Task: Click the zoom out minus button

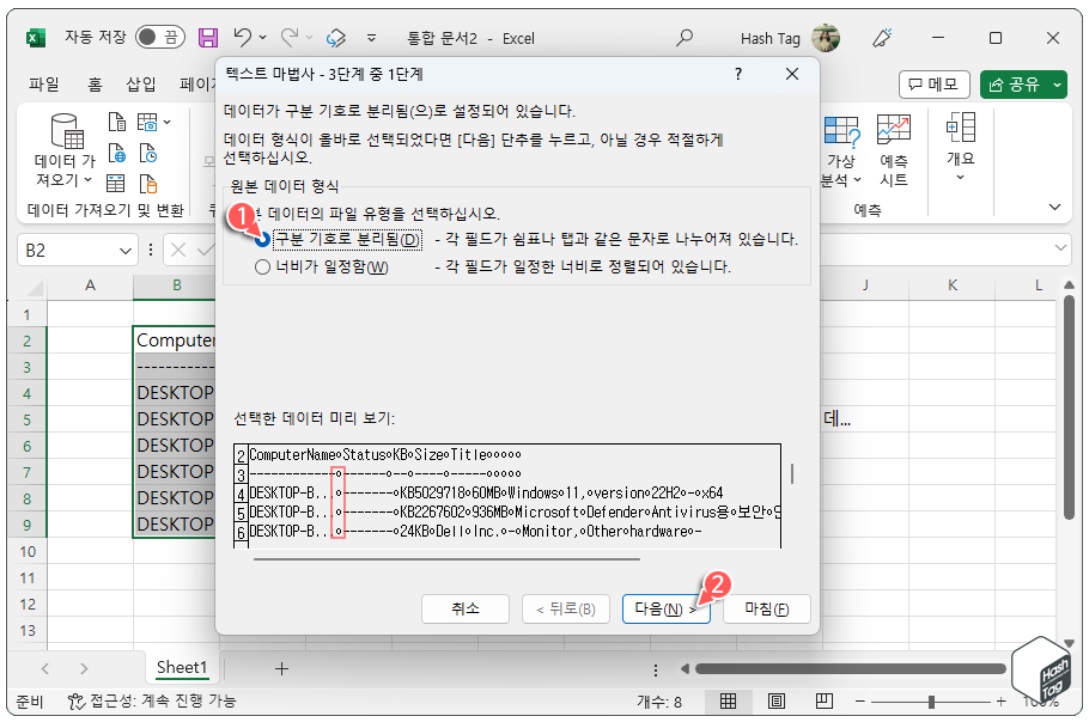Action: (x=860, y=702)
